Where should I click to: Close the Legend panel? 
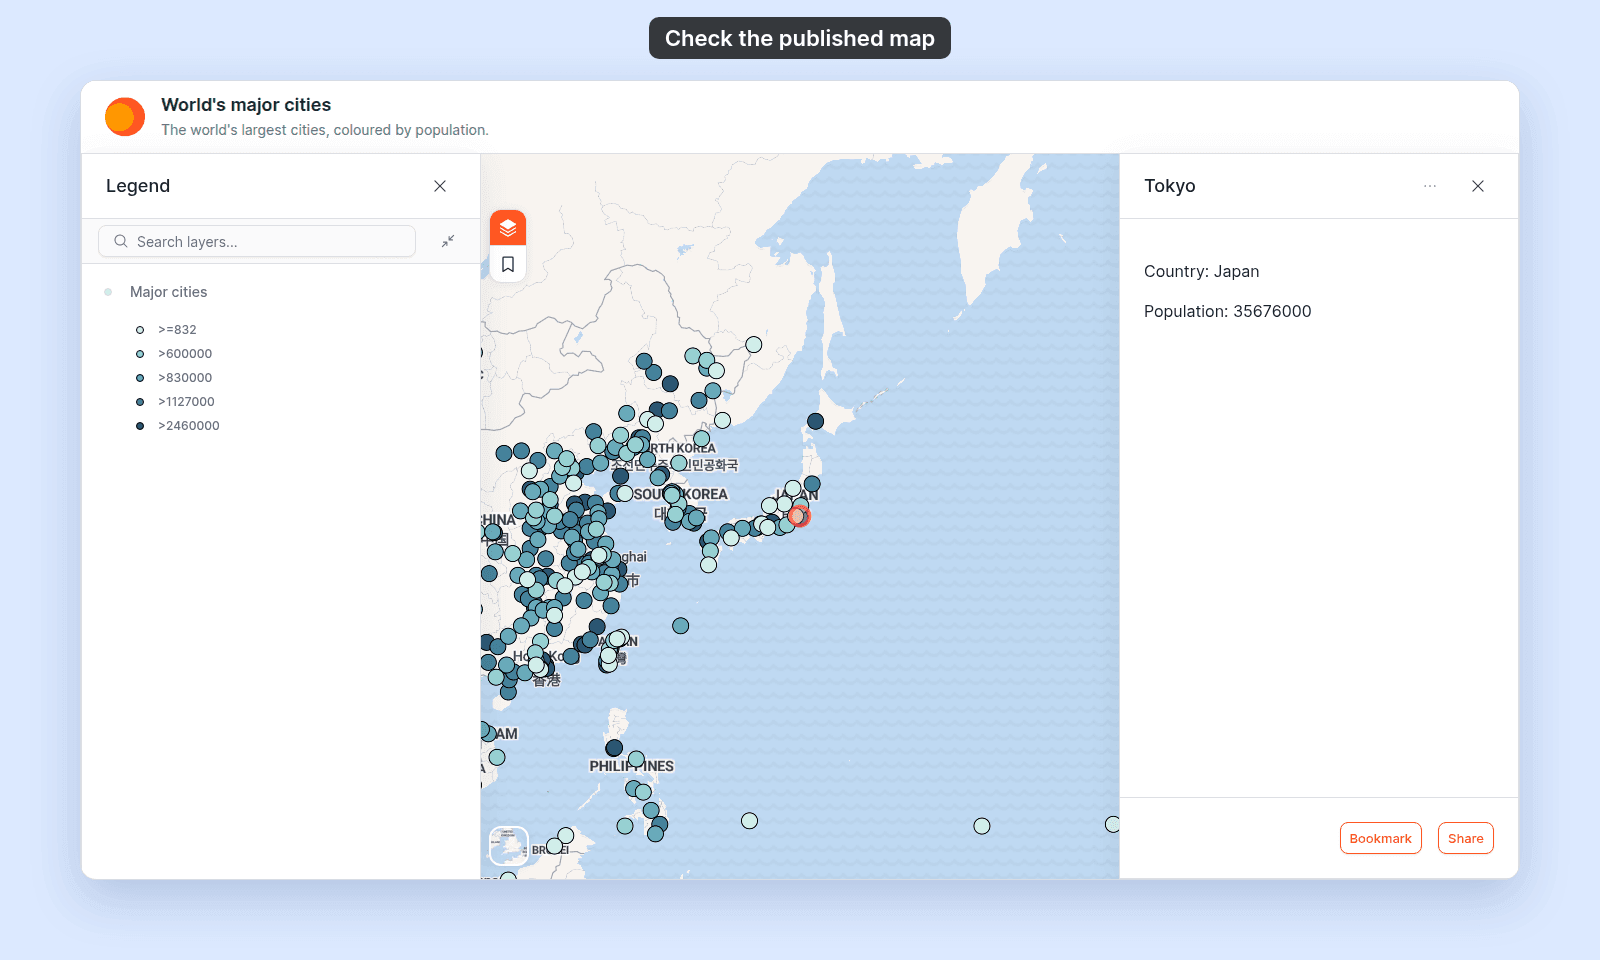click(x=440, y=186)
